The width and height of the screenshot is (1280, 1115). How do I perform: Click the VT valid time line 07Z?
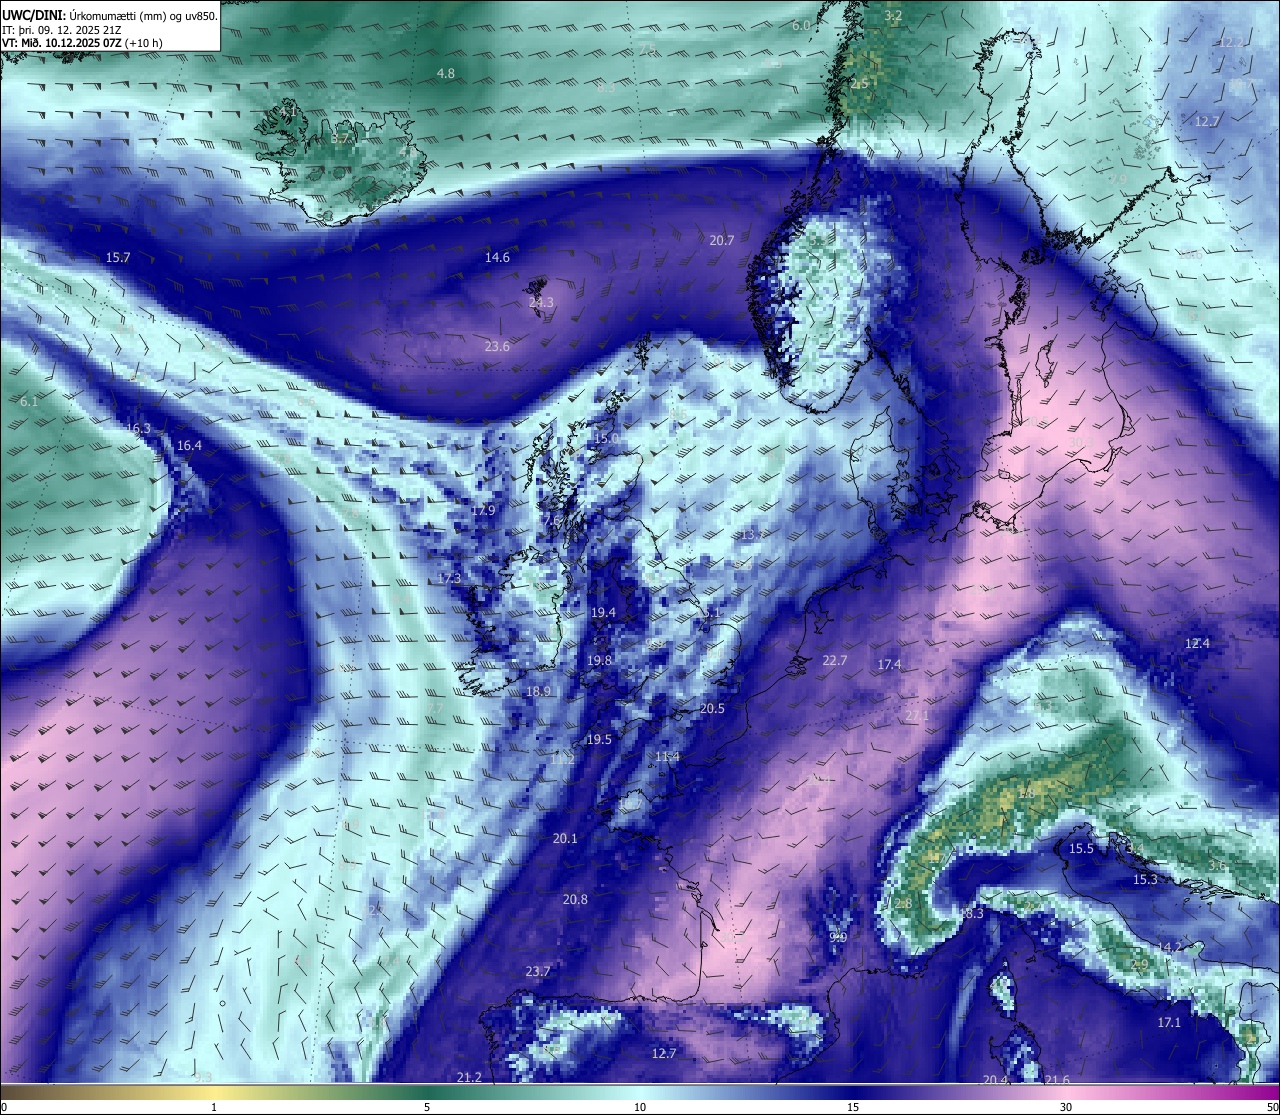coord(83,43)
